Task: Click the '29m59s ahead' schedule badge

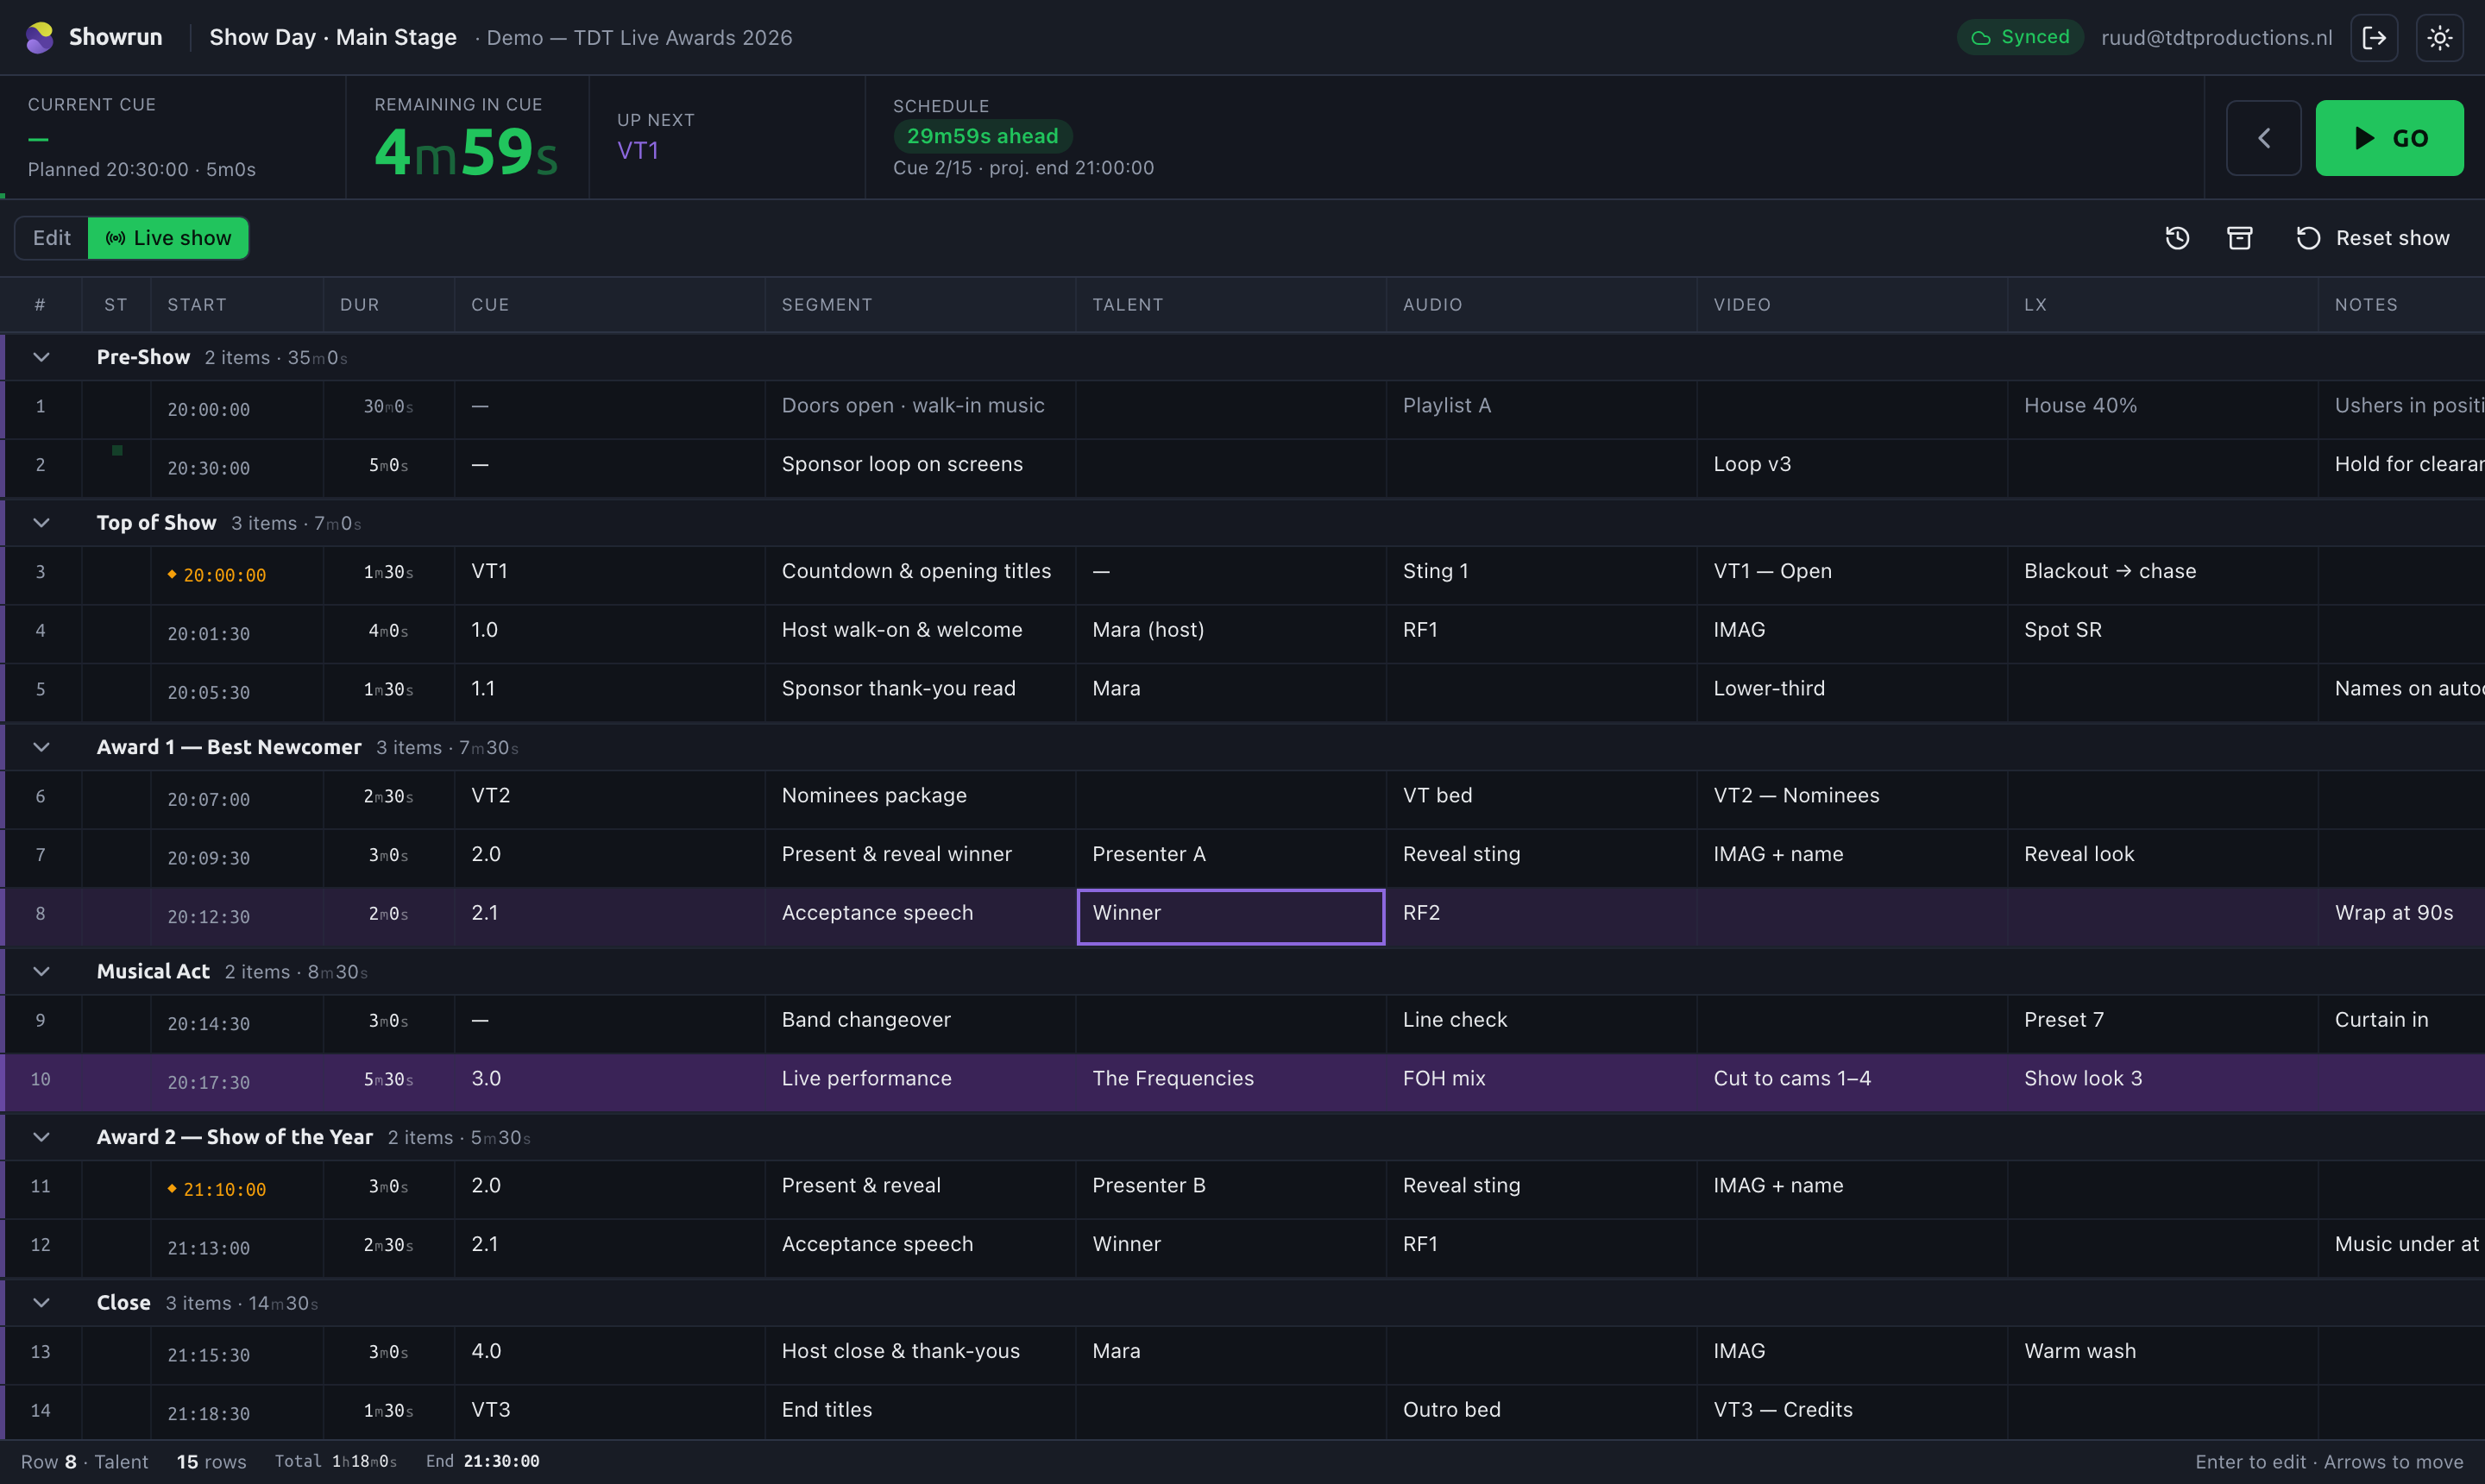Action: click(x=982, y=136)
